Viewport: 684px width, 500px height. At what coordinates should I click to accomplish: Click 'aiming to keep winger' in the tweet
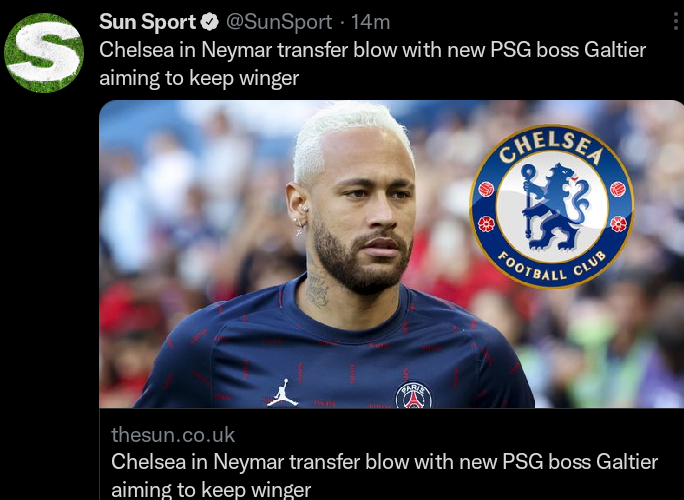[x=199, y=79]
